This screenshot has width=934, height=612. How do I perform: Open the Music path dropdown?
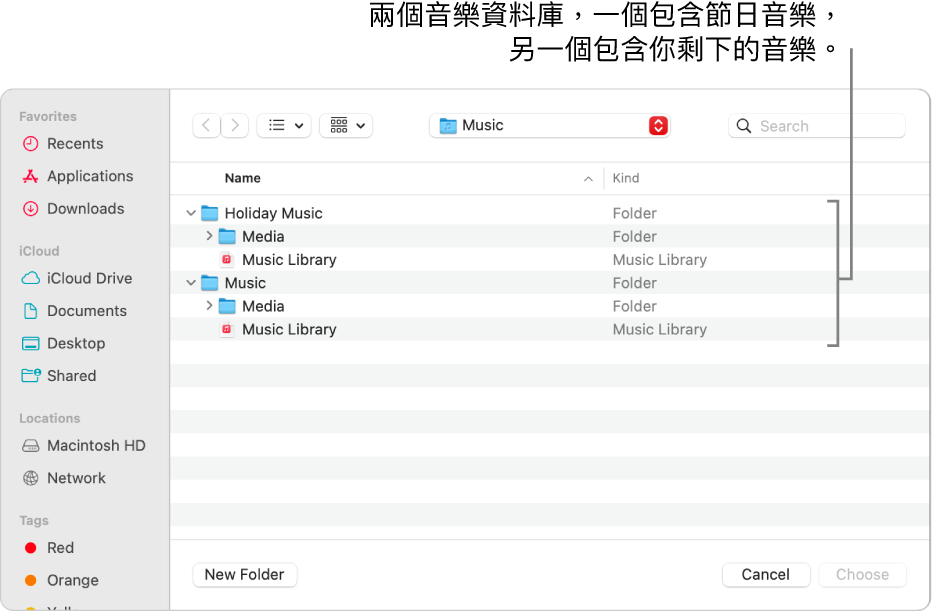[549, 125]
